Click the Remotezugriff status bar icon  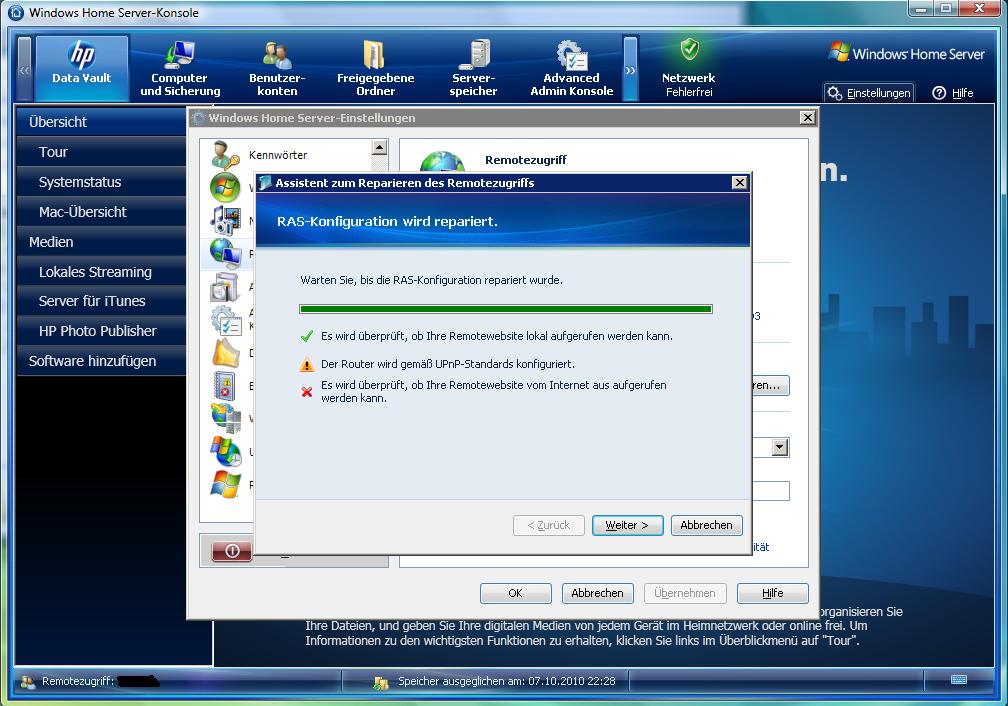tap(28, 682)
